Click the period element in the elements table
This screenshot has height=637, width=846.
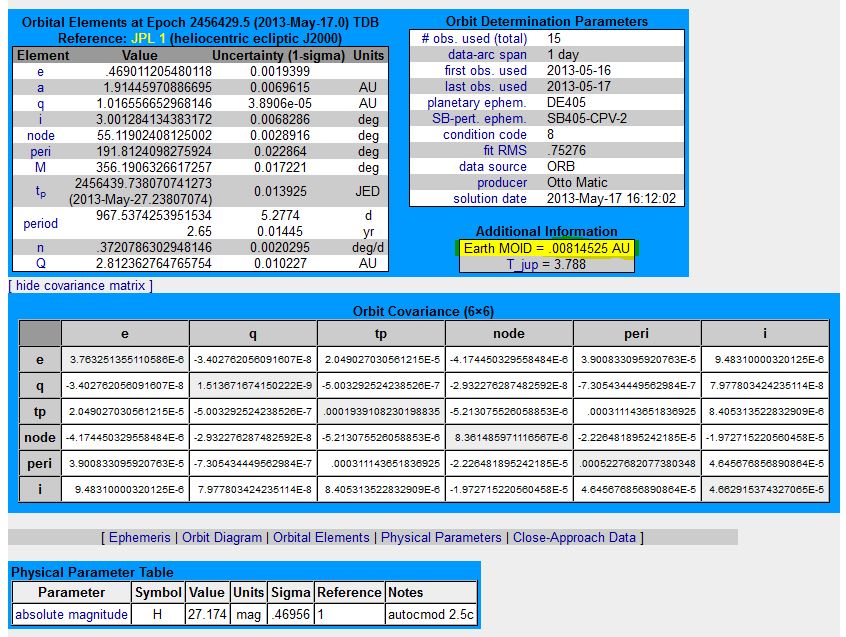click(41, 224)
